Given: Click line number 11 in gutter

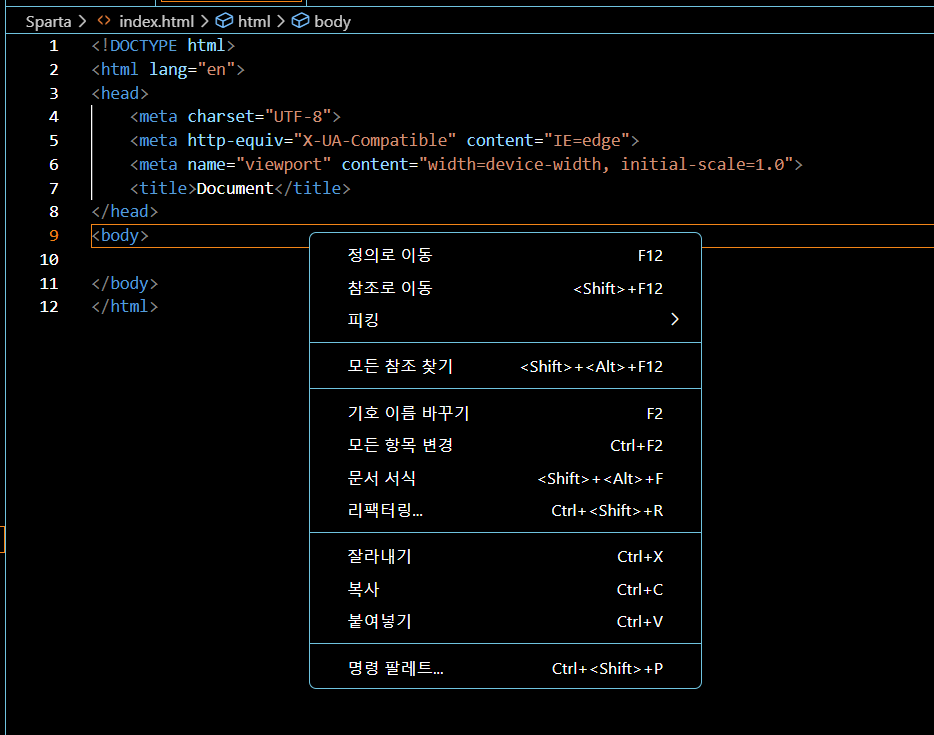Looking at the screenshot, I should [x=49, y=284].
